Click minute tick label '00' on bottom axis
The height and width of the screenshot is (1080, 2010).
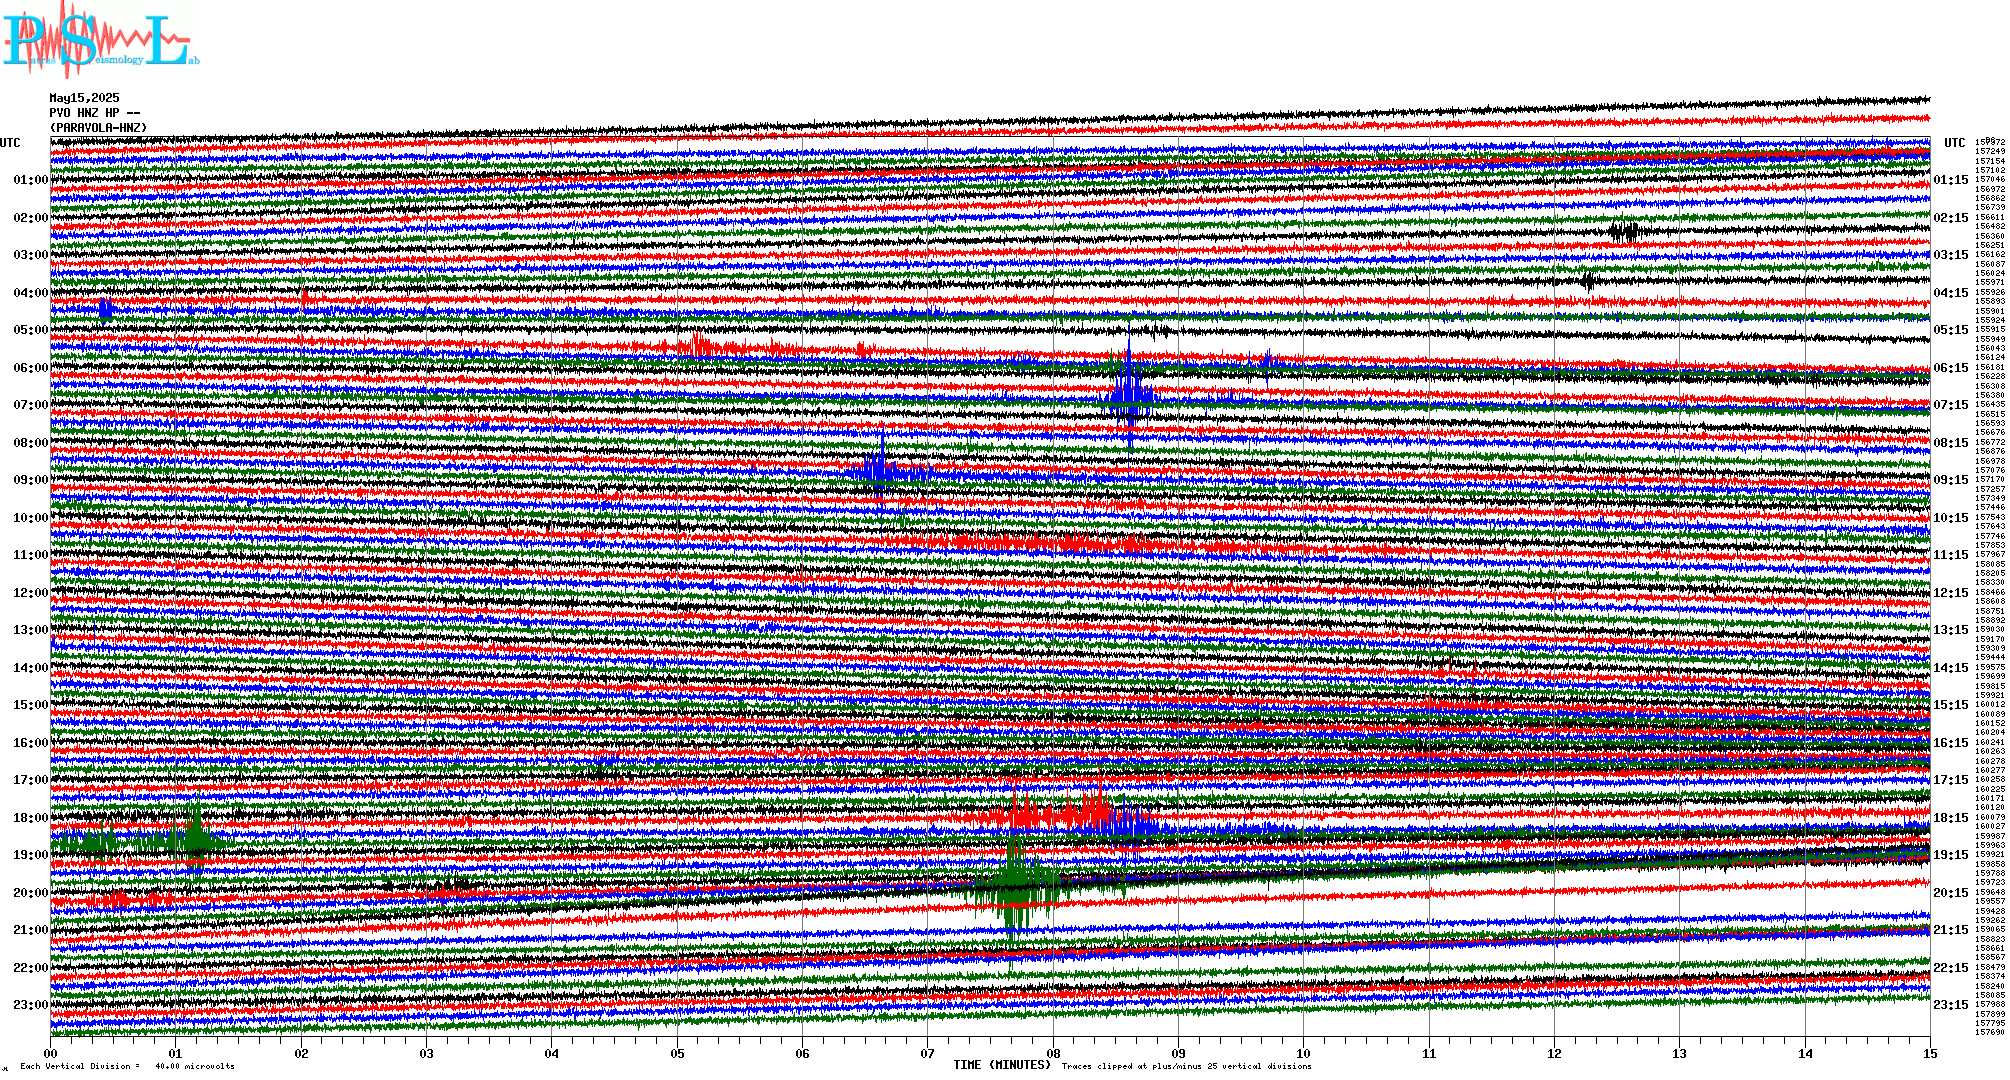coord(51,1053)
